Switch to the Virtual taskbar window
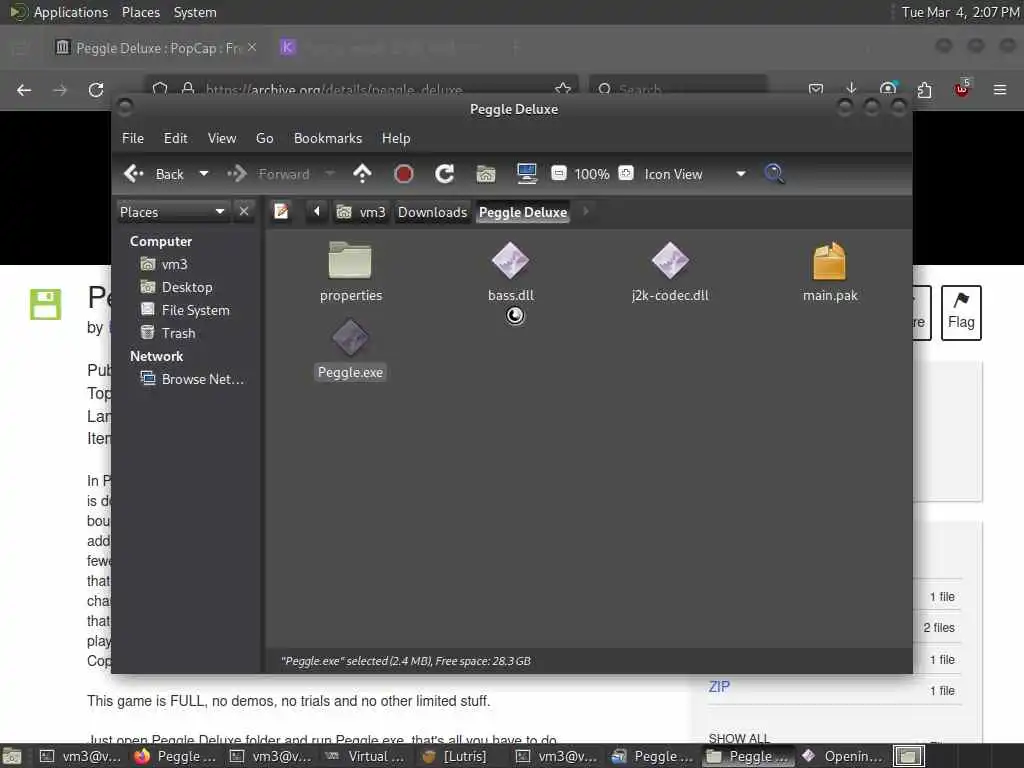 (367, 756)
